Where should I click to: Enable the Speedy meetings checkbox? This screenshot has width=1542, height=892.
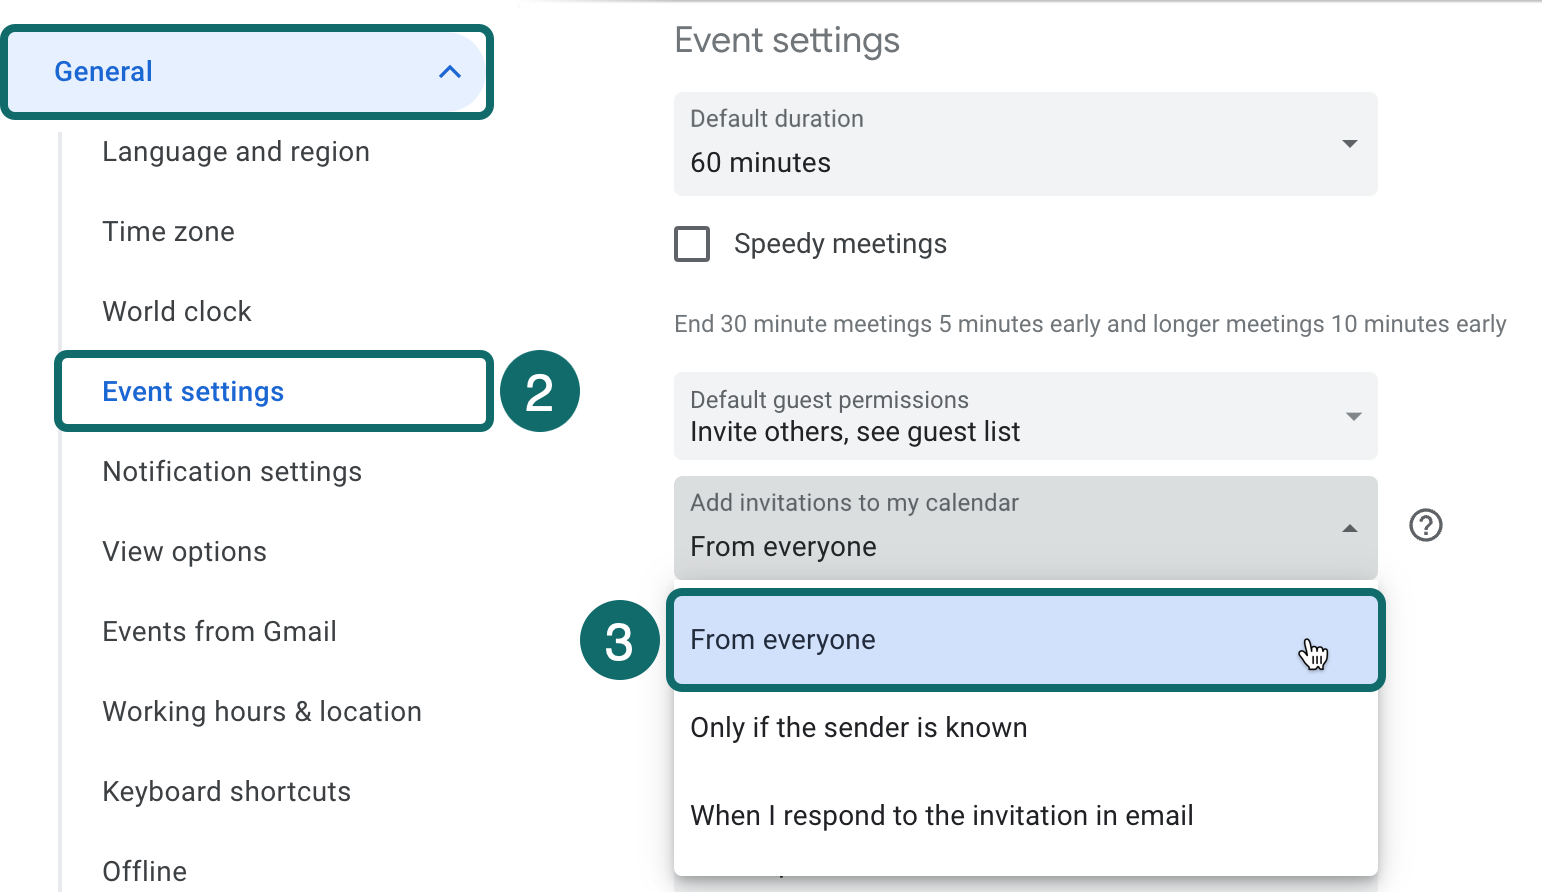[692, 244]
